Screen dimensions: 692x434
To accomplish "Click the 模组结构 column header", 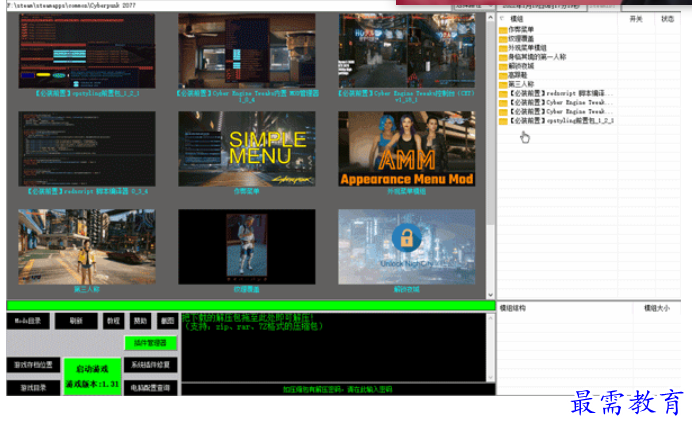I will click(513, 308).
